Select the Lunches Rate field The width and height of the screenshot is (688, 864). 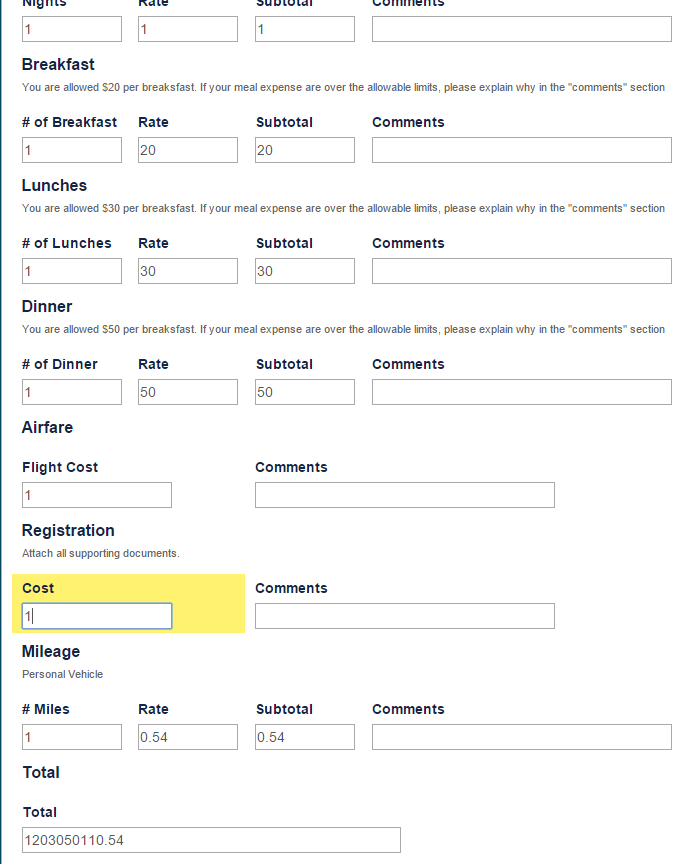(188, 271)
